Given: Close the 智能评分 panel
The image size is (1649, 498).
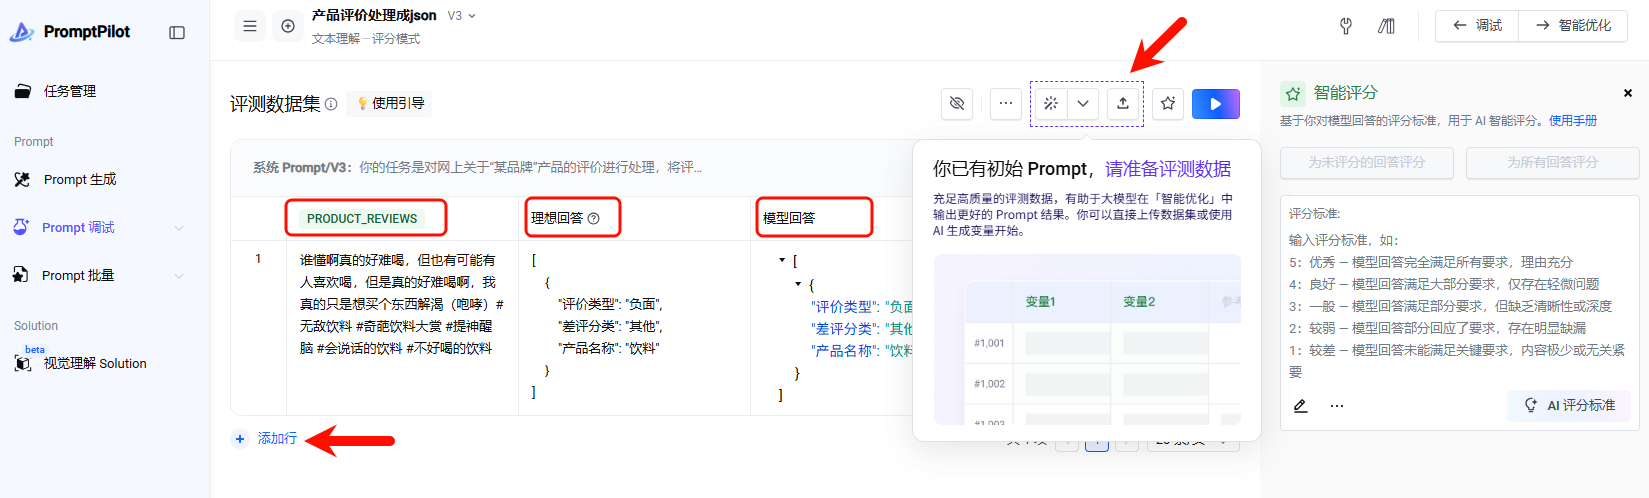Looking at the screenshot, I should (1628, 93).
